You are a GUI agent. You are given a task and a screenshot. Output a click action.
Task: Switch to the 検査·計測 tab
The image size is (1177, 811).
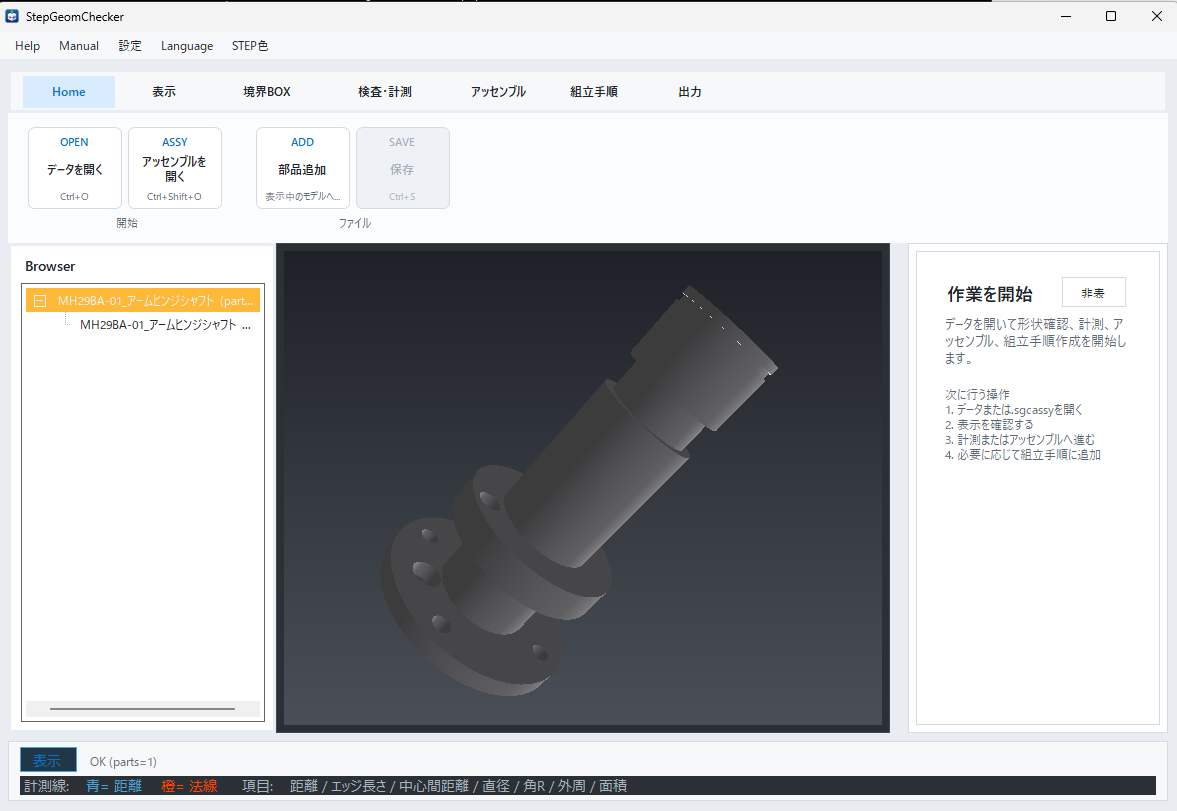pyautogui.click(x=385, y=92)
